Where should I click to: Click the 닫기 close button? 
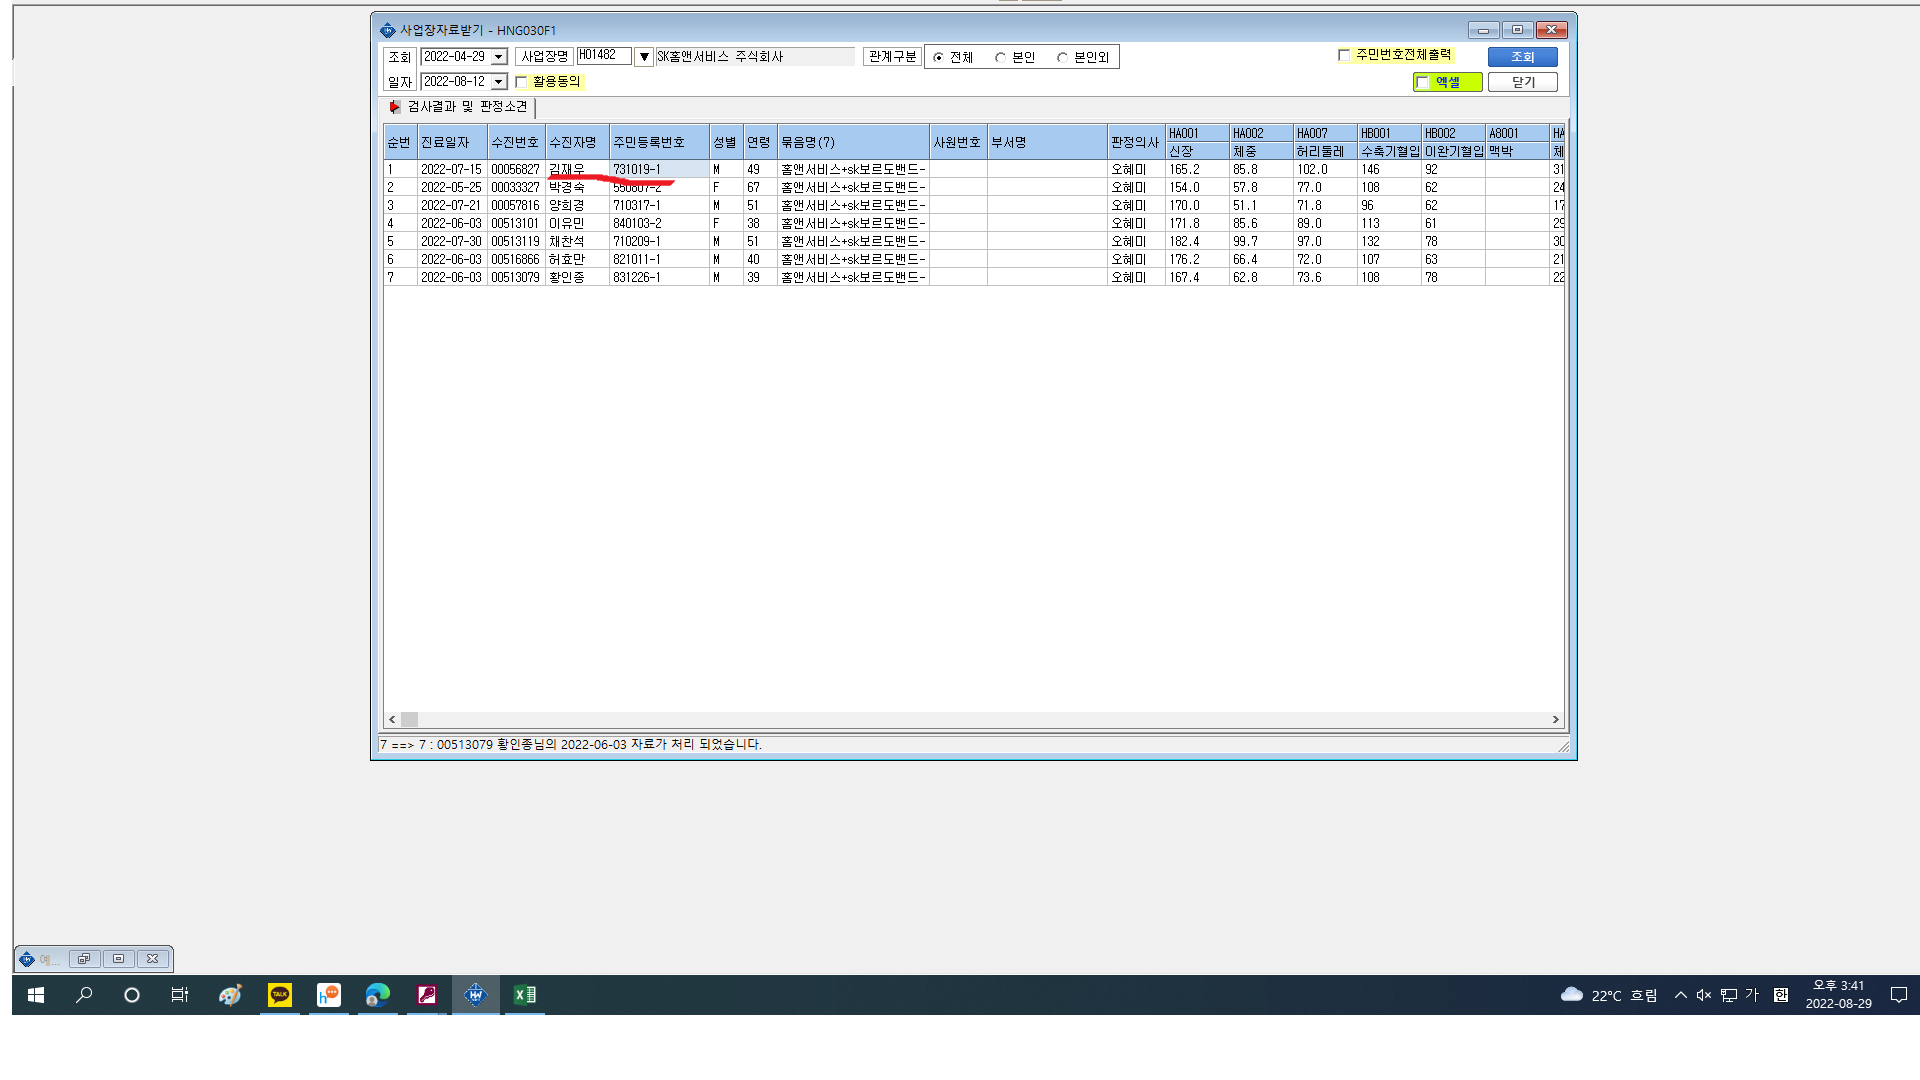1522,82
